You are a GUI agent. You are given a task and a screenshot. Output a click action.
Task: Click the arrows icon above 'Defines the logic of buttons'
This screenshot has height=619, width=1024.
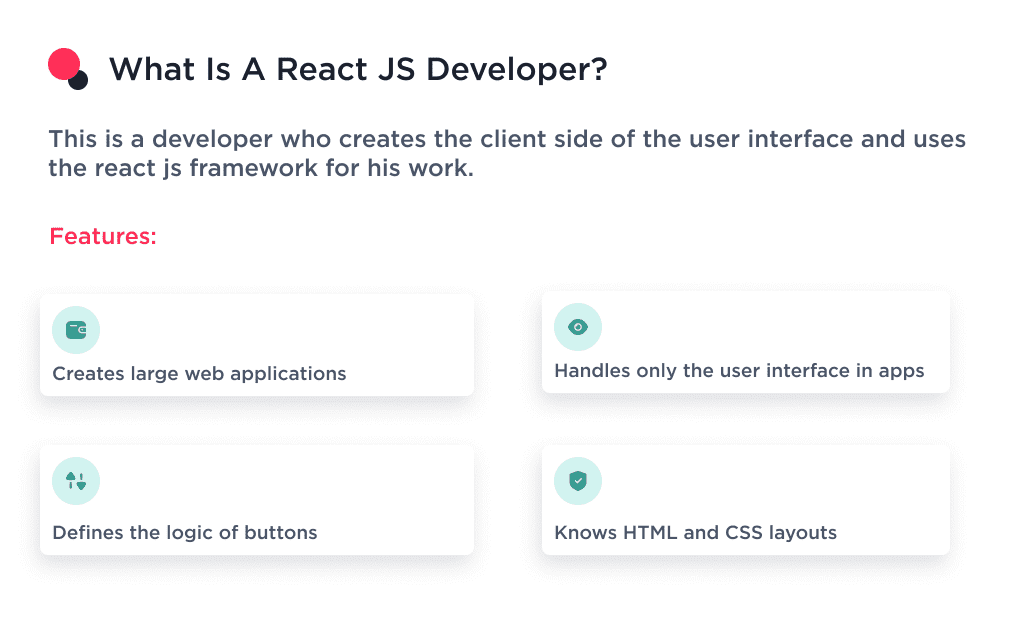(76, 481)
